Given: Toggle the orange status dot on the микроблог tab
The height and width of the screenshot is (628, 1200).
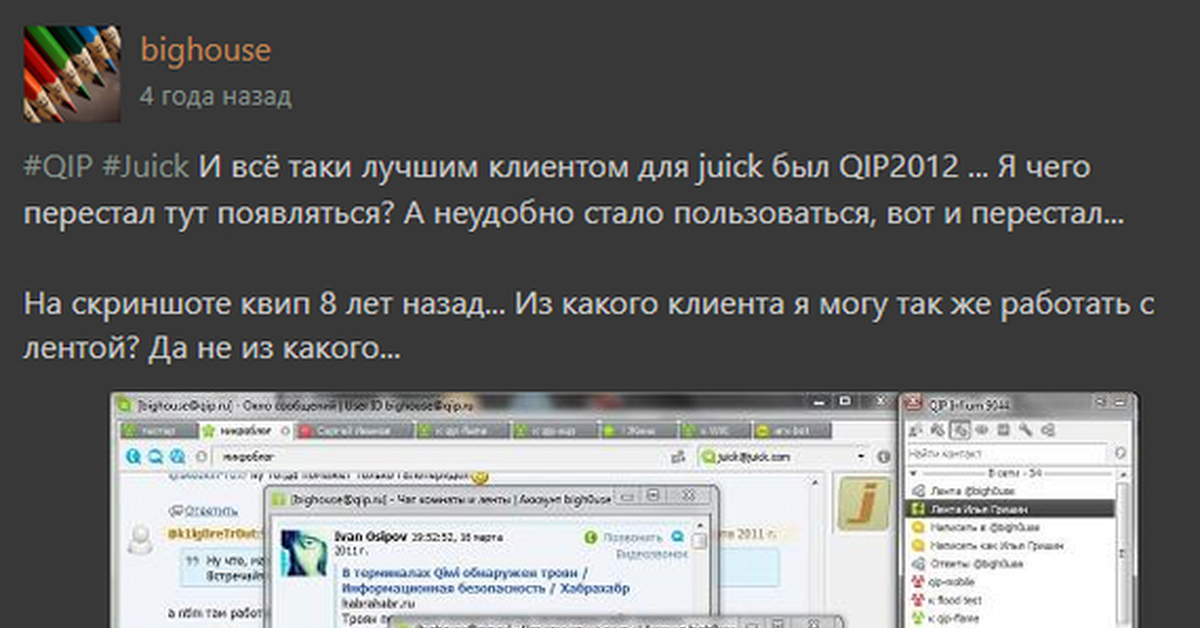Looking at the screenshot, I should pos(285,430).
